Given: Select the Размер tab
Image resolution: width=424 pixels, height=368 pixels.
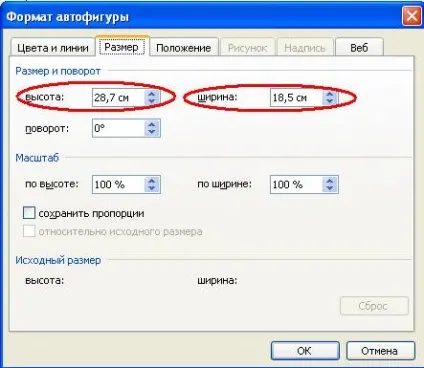Looking at the screenshot, I should click(122, 47).
